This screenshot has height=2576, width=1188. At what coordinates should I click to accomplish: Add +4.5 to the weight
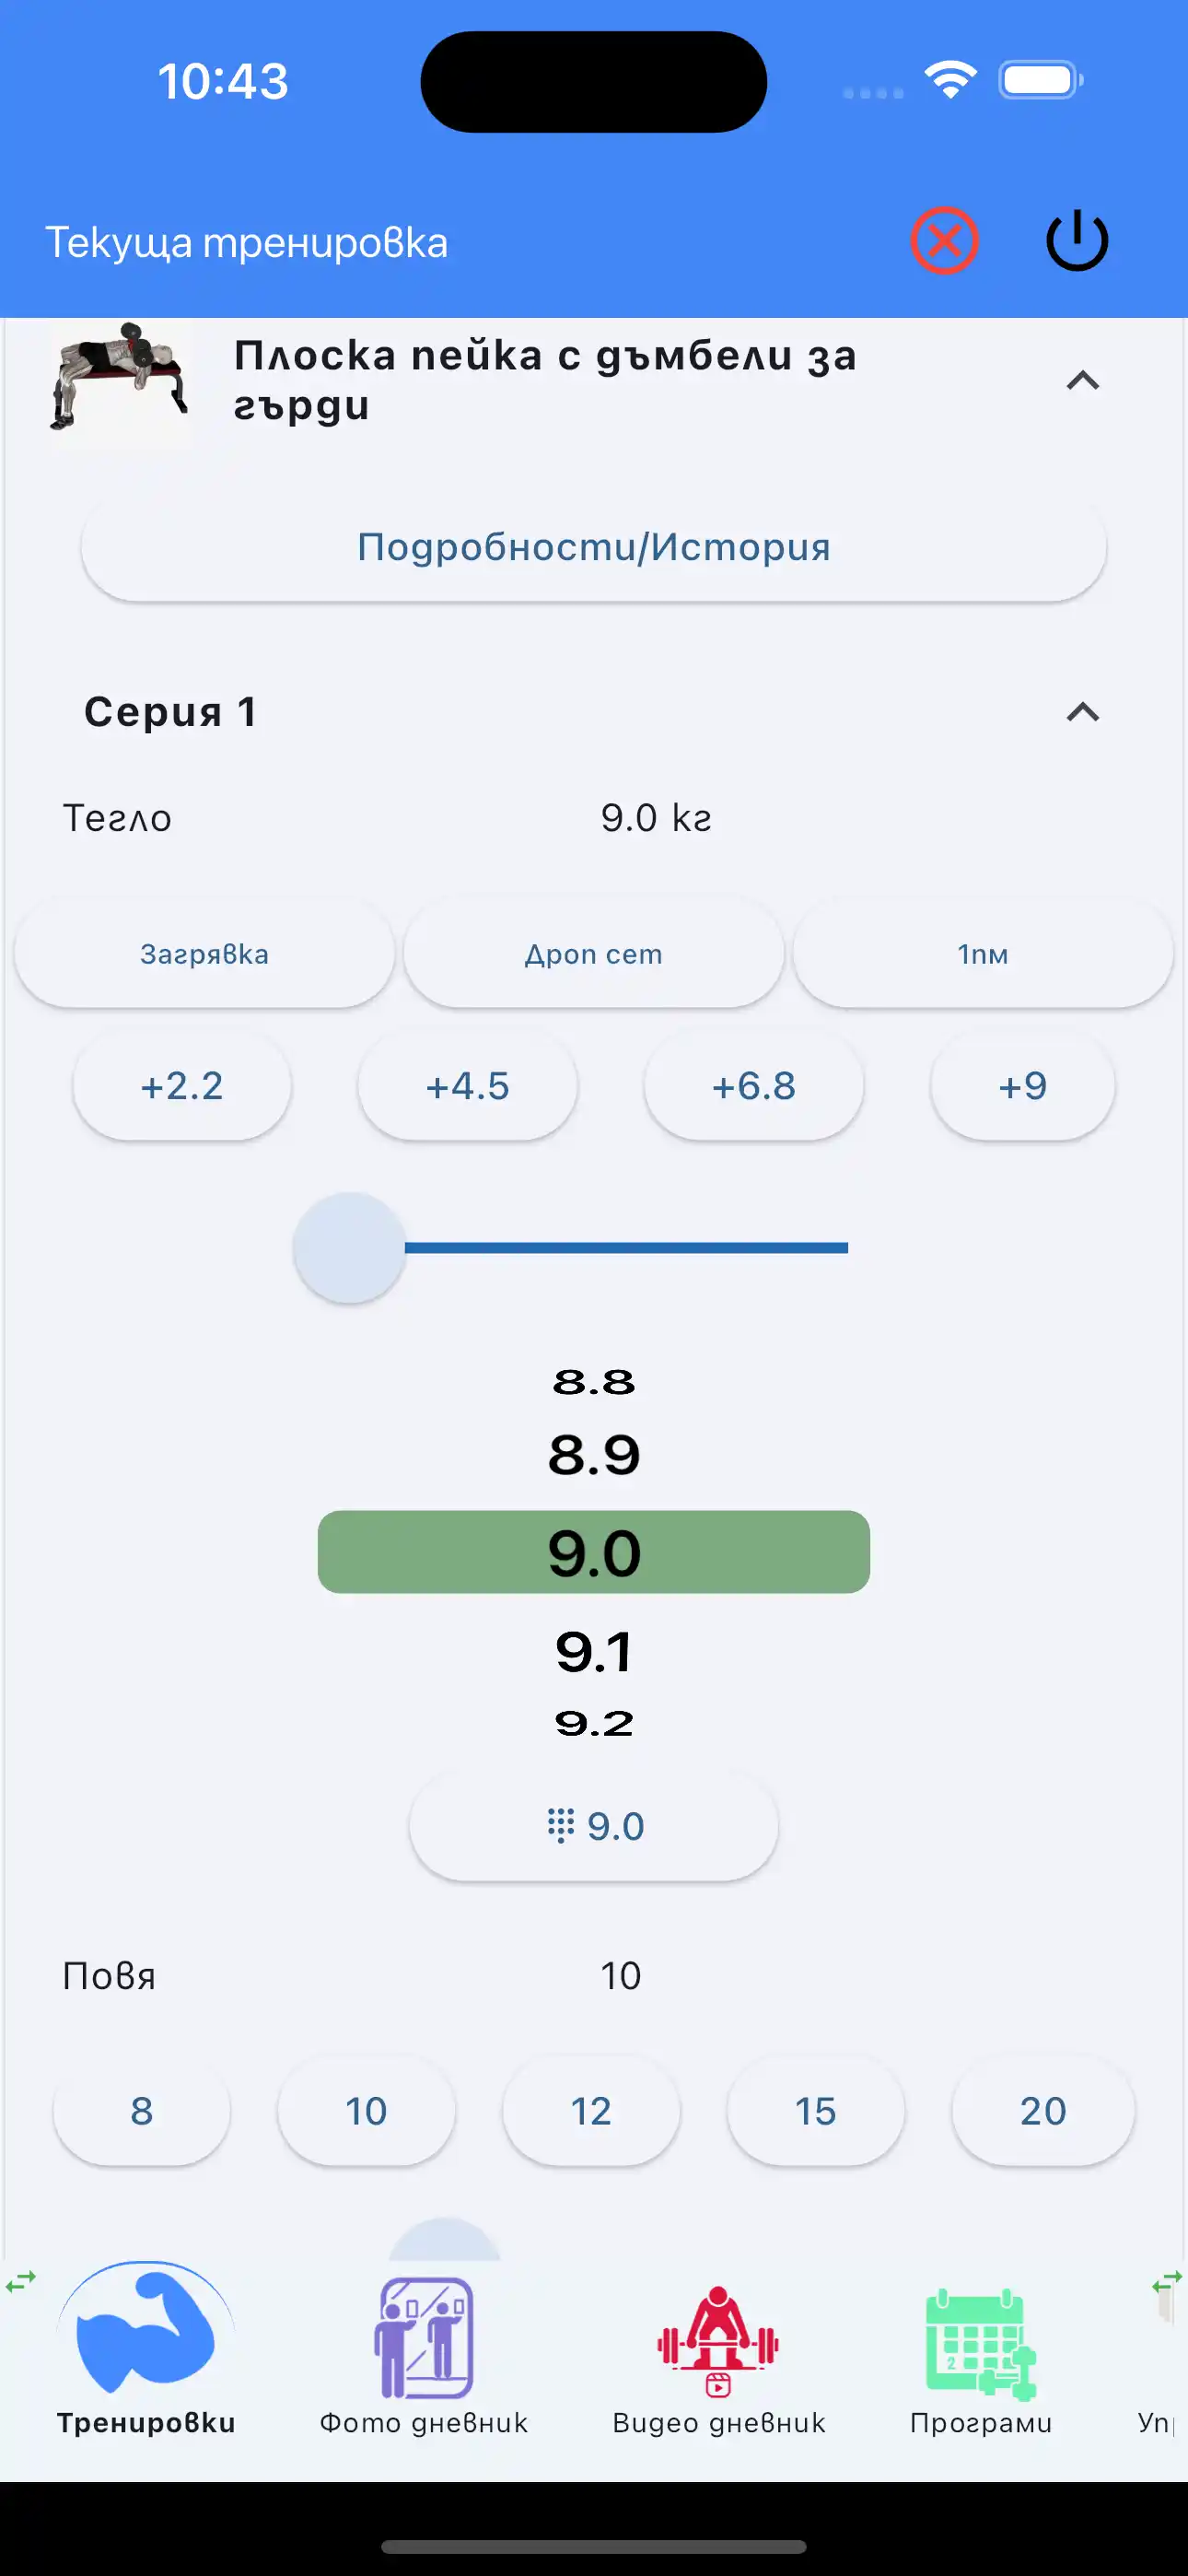click(468, 1086)
